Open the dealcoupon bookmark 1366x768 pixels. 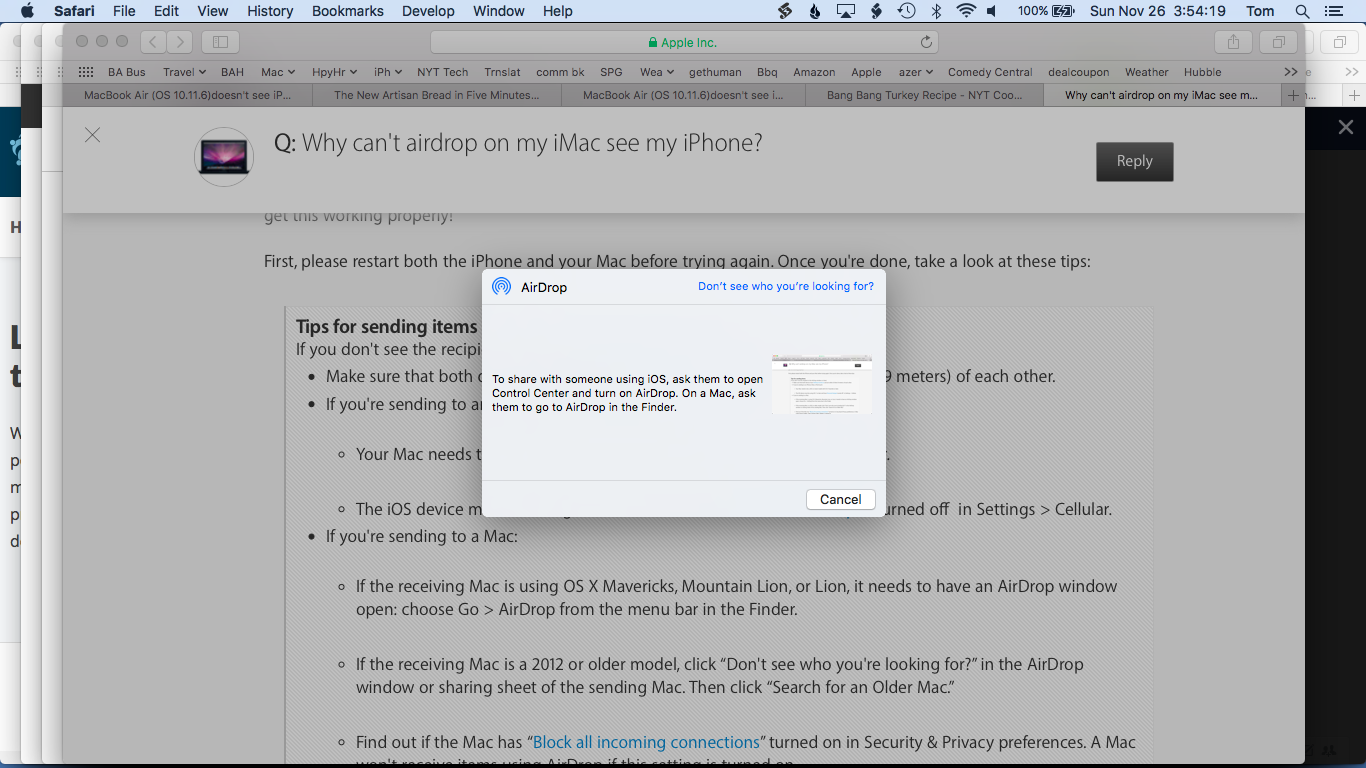point(1079,72)
